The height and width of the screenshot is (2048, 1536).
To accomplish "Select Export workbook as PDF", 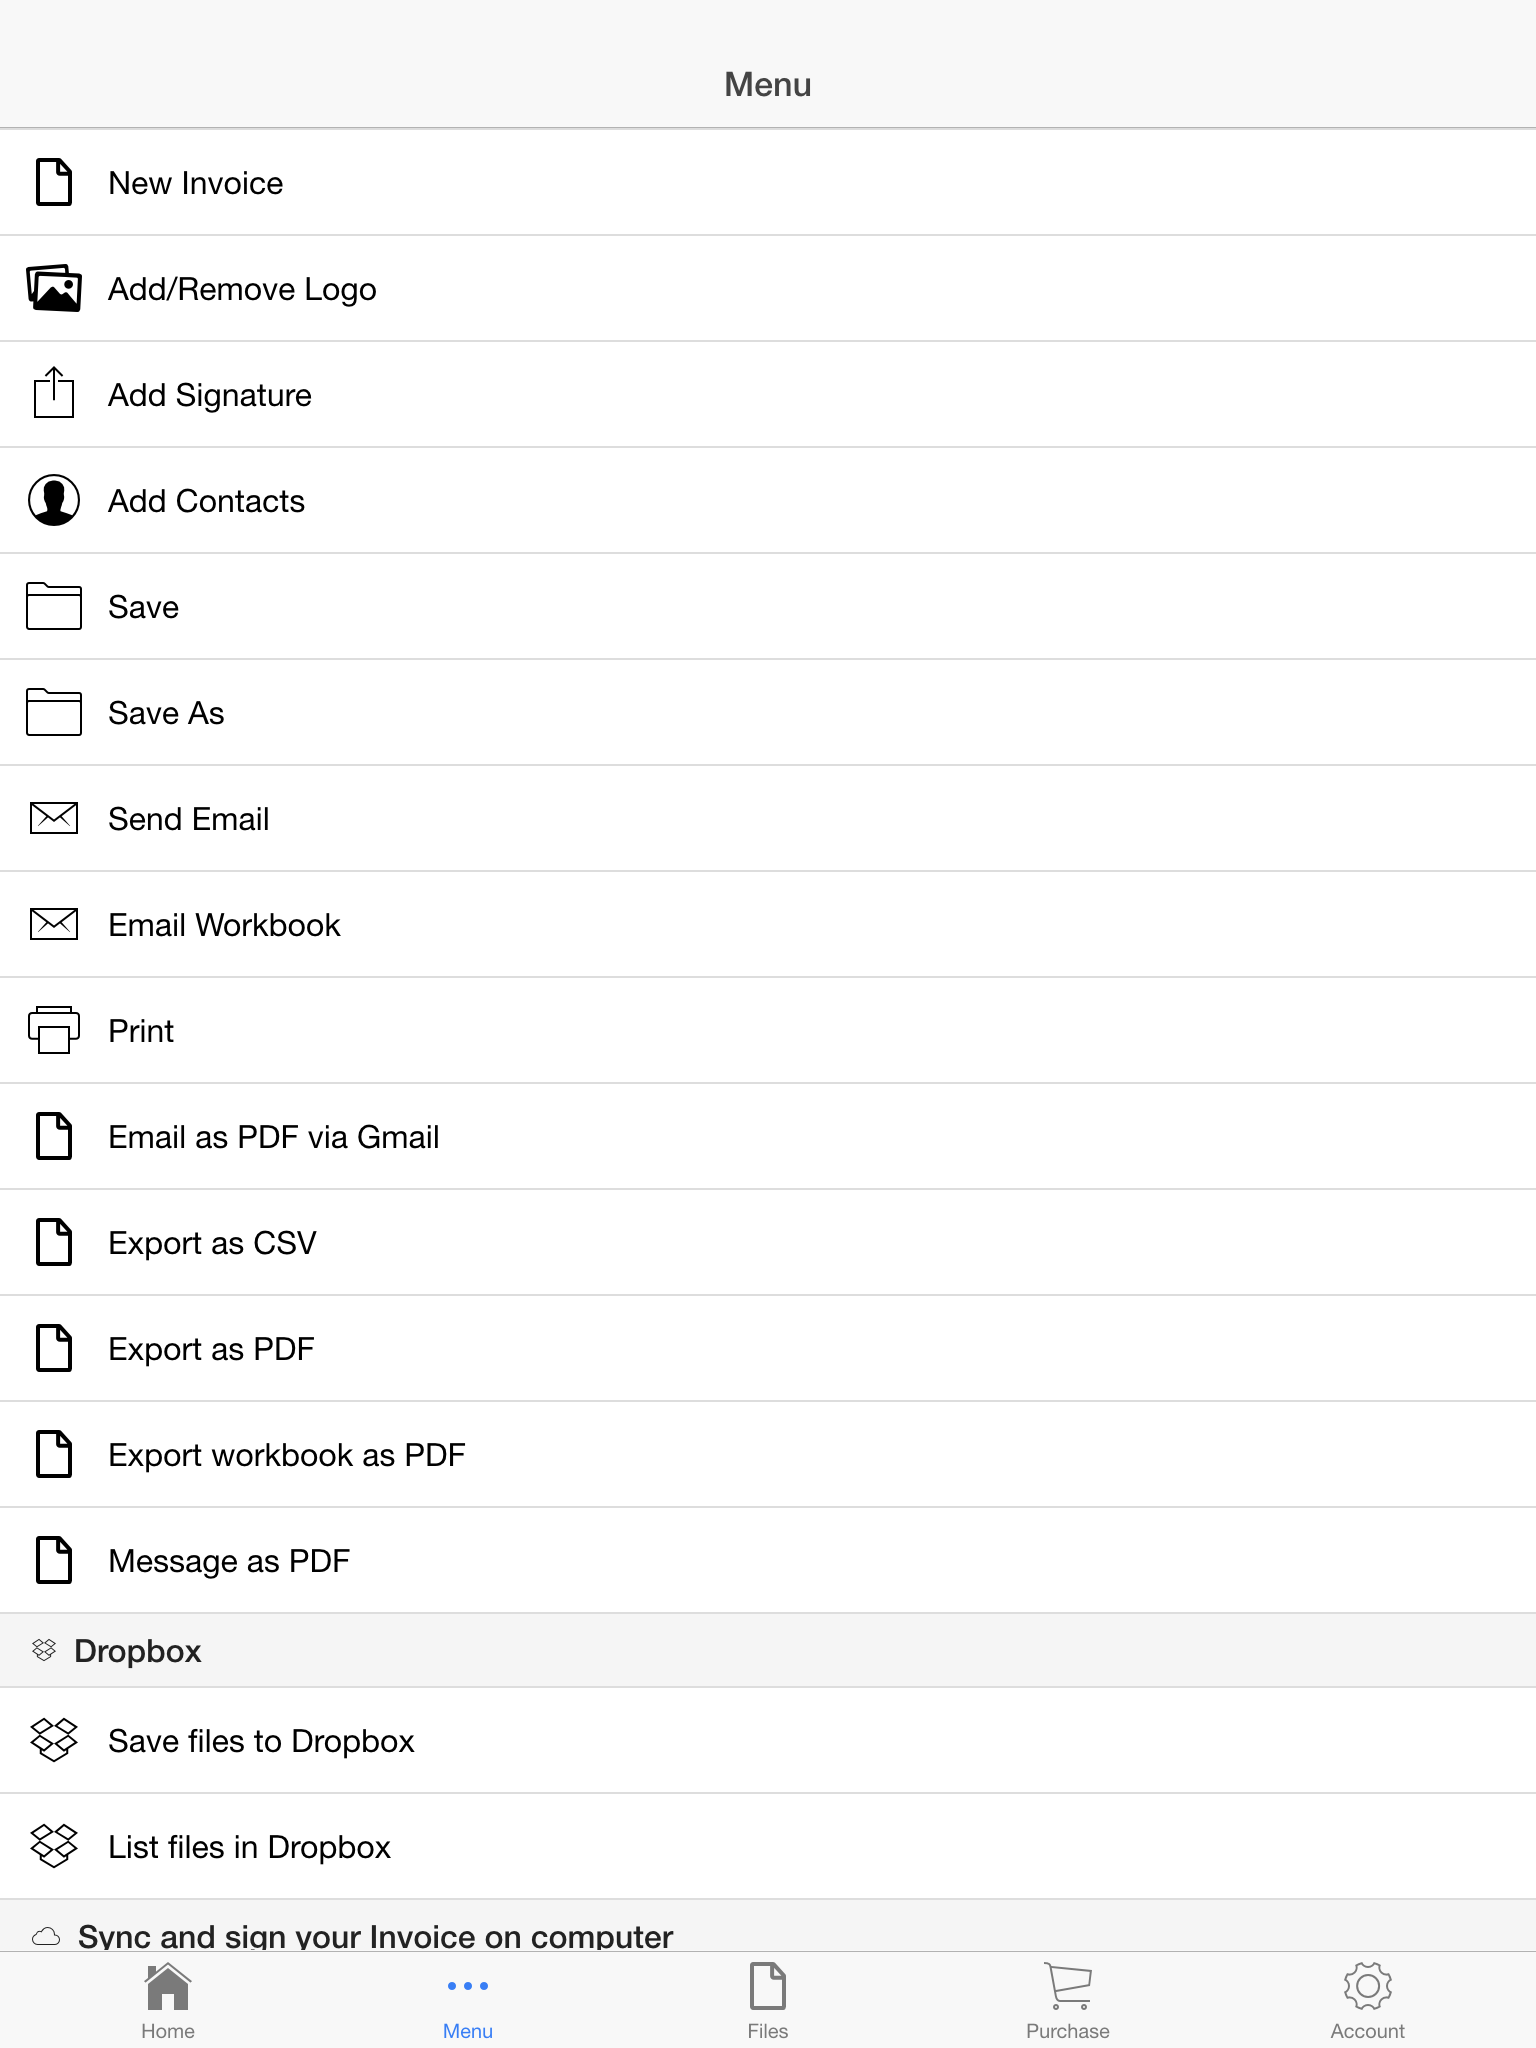I will 768,1455.
